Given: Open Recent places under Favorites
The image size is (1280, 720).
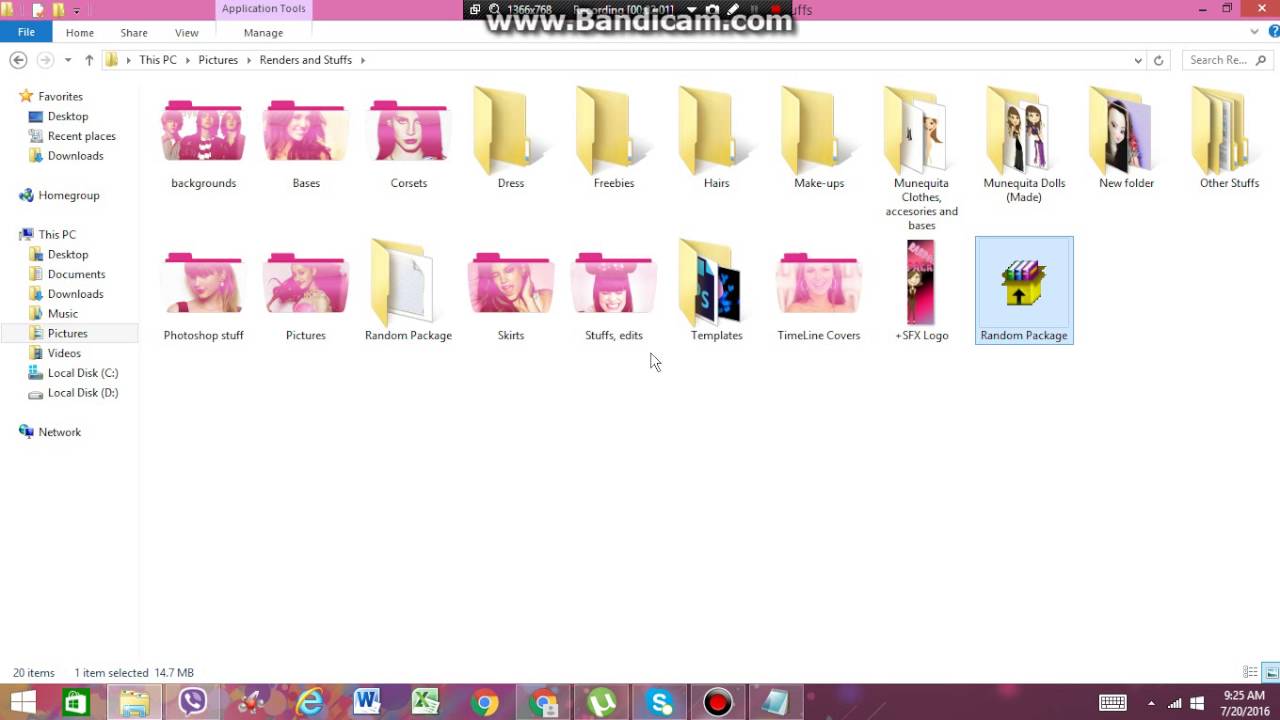Looking at the screenshot, I should coord(81,136).
